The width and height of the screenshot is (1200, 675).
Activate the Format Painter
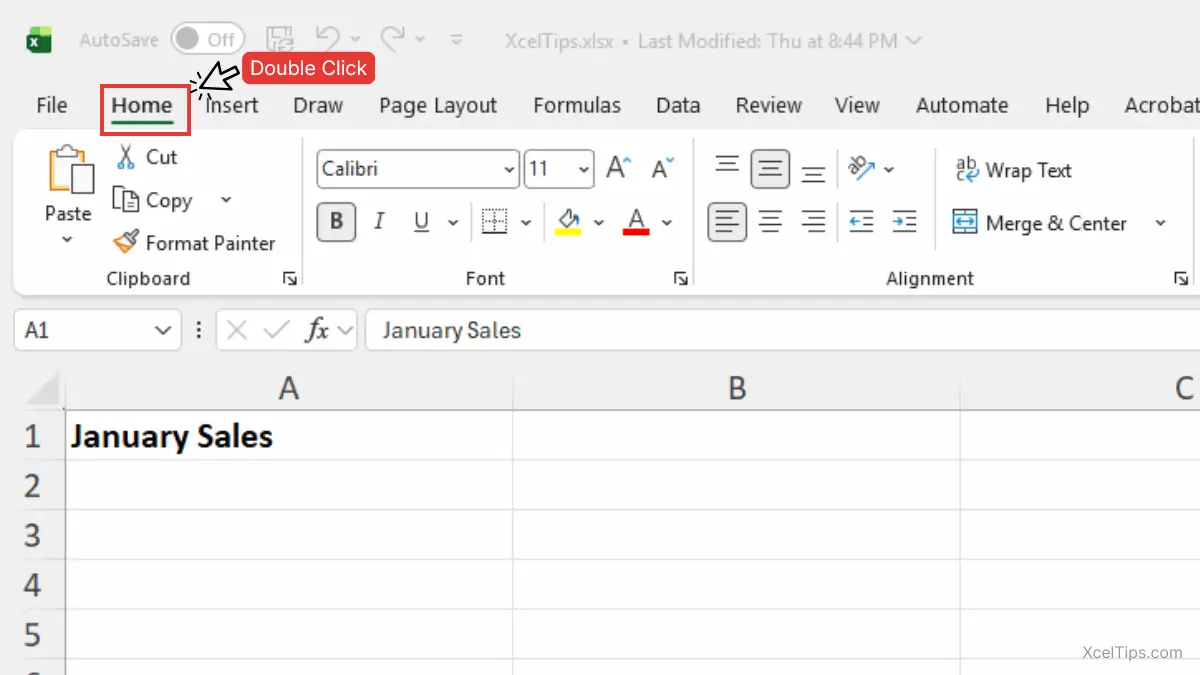[x=195, y=243]
